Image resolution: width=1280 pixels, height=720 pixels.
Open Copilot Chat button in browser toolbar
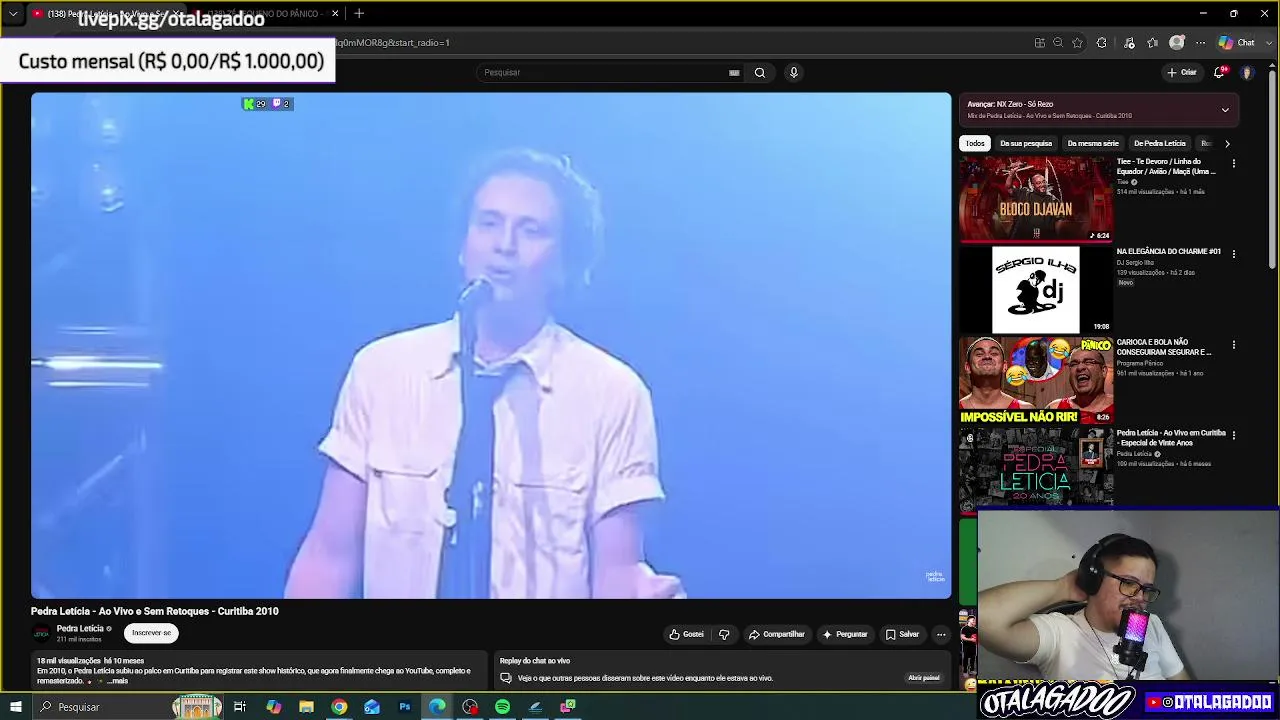click(x=1237, y=43)
